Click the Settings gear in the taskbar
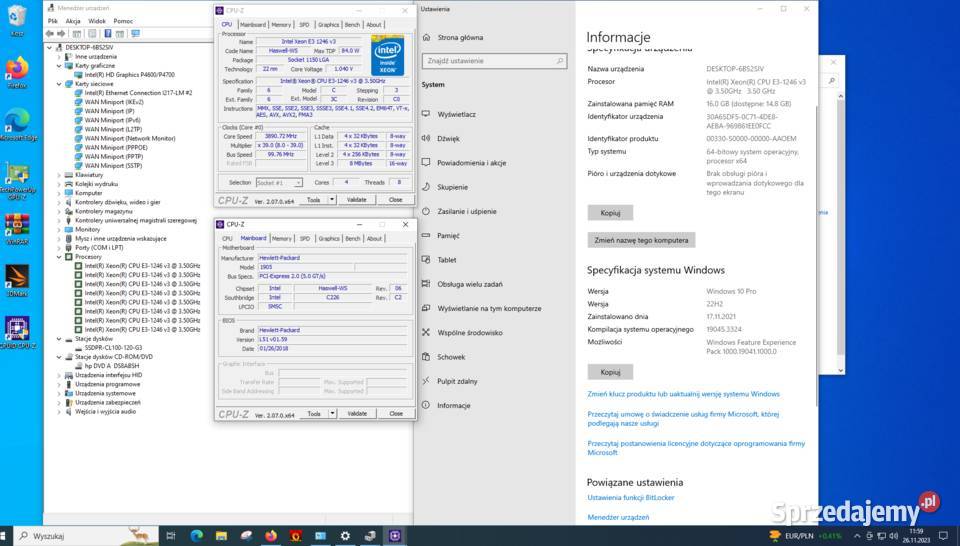 pyautogui.click(x=345, y=536)
